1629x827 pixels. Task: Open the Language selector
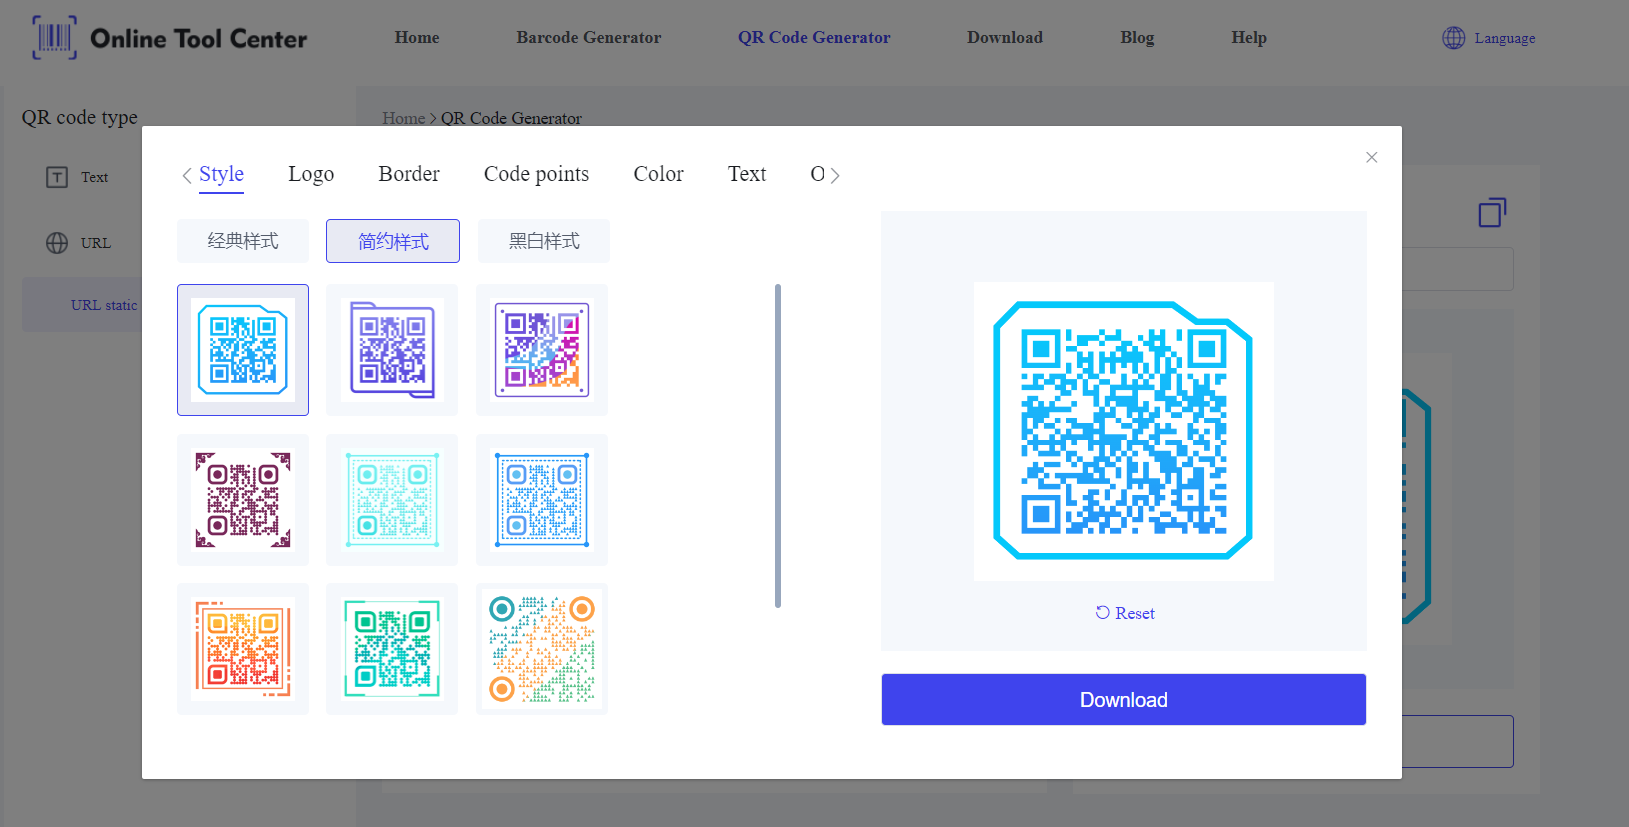point(1489,38)
